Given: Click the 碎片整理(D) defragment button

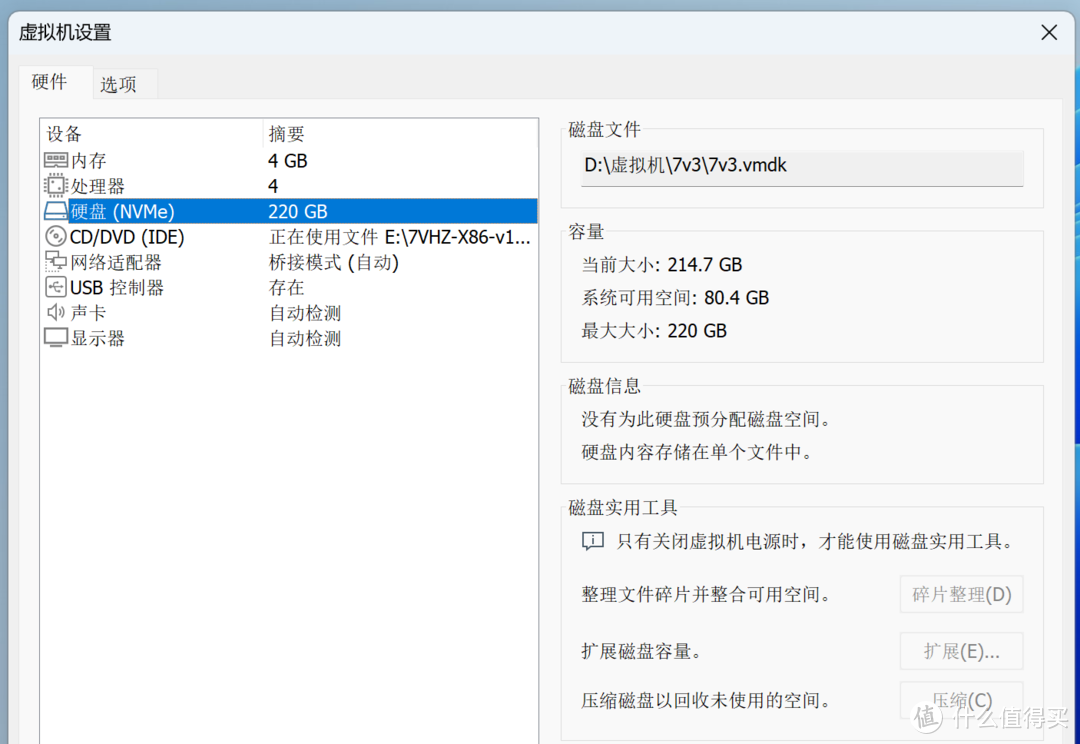Looking at the screenshot, I should tap(960, 594).
